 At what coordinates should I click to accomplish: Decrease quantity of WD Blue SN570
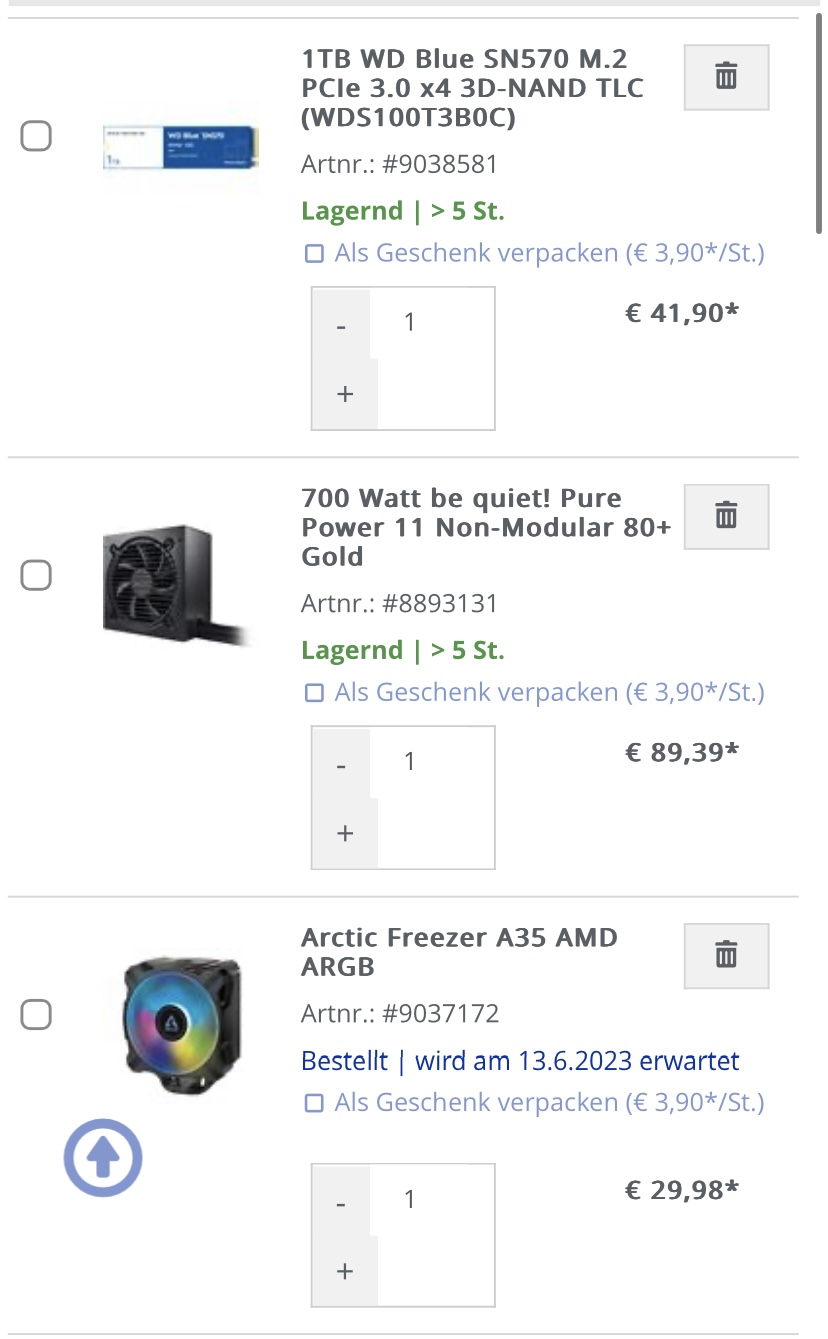coord(342,327)
